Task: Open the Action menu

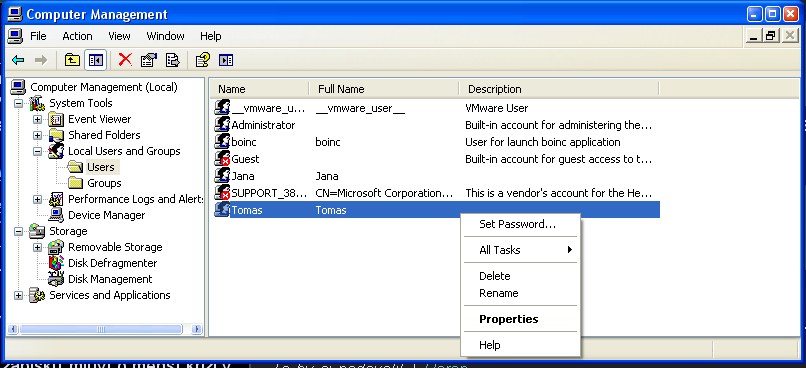Action: point(77,36)
